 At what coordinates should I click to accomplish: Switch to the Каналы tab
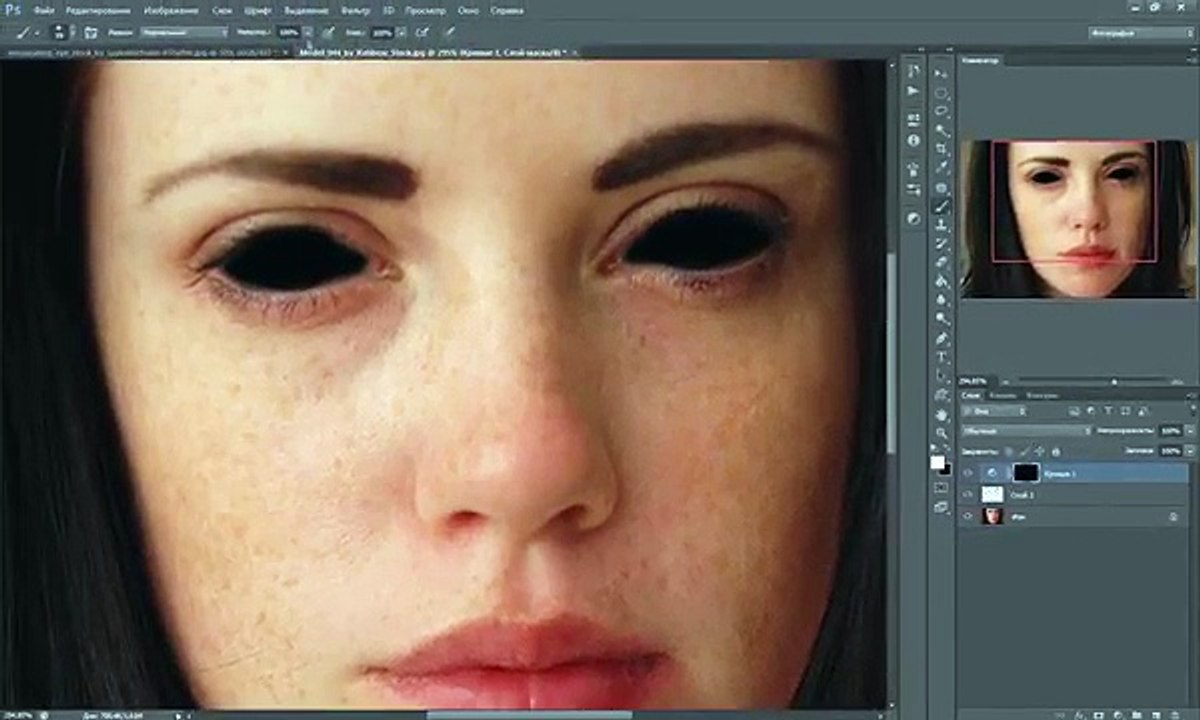1004,395
